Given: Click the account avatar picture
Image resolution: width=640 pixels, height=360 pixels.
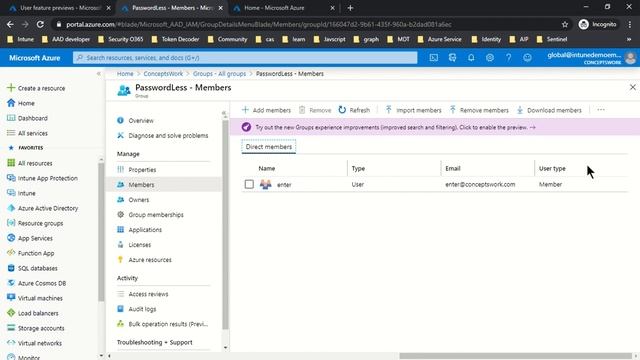Looking at the screenshot, I should [x=630, y=58].
